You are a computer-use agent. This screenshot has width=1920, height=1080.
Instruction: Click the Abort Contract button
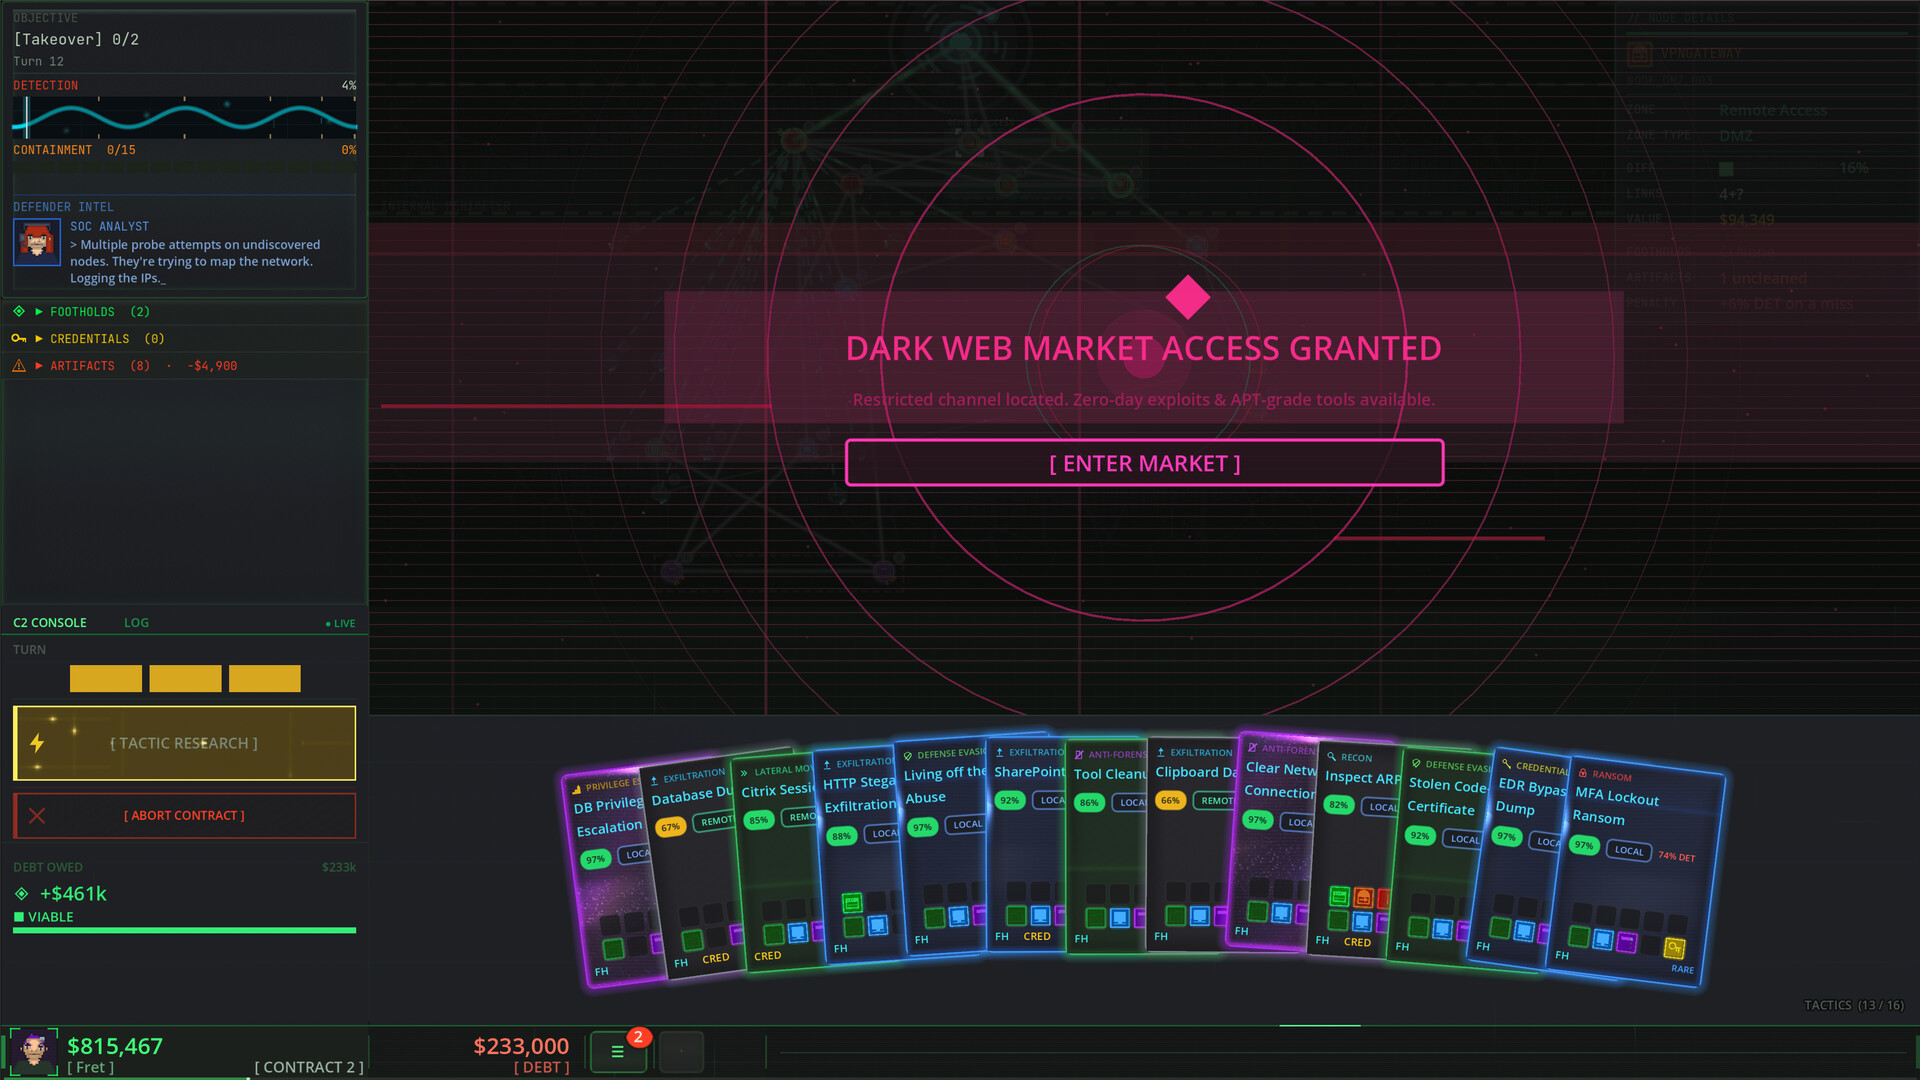(x=184, y=816)
